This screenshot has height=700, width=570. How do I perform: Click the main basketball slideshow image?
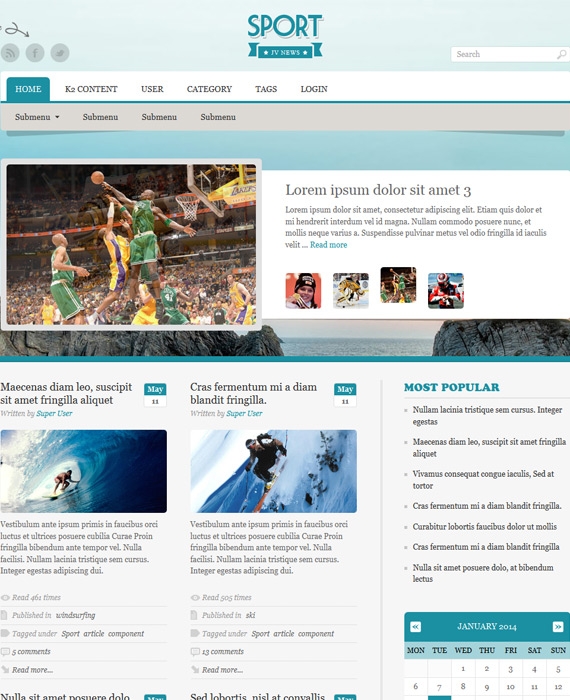click(131, 244)
